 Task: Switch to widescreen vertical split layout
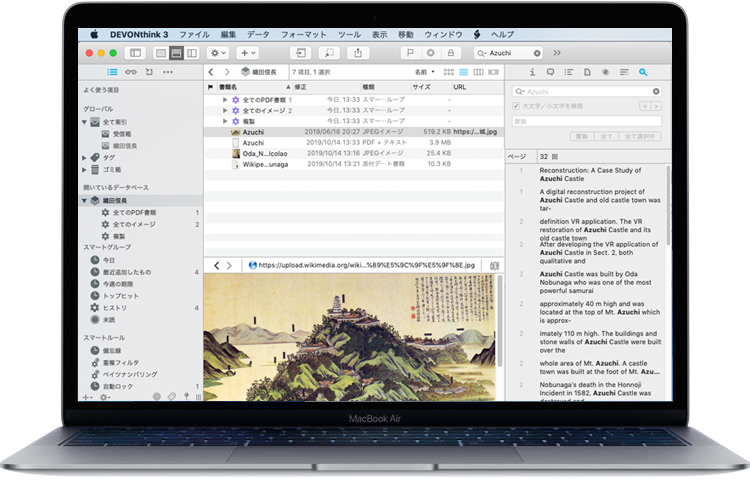tap(192, 53)
